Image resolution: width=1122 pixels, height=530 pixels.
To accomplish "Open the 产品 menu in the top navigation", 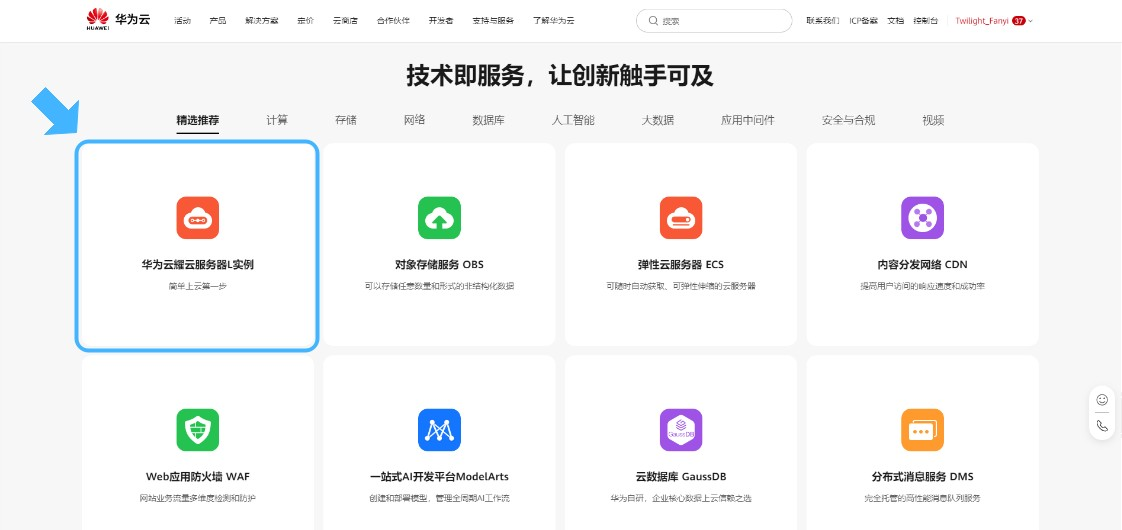I will [218, 21].
